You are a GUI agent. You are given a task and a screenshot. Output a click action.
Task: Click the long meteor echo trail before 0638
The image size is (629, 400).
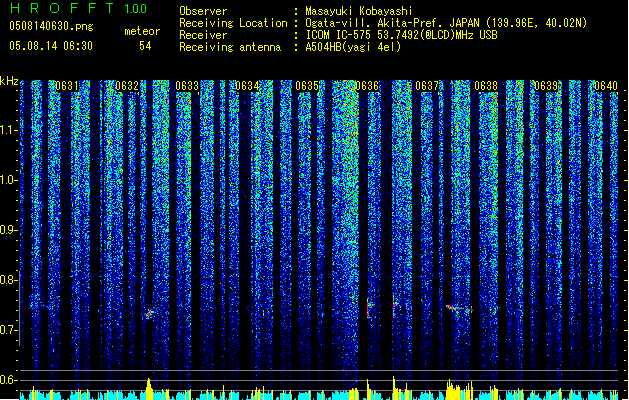pyautogui.click(x=459, y=308)
